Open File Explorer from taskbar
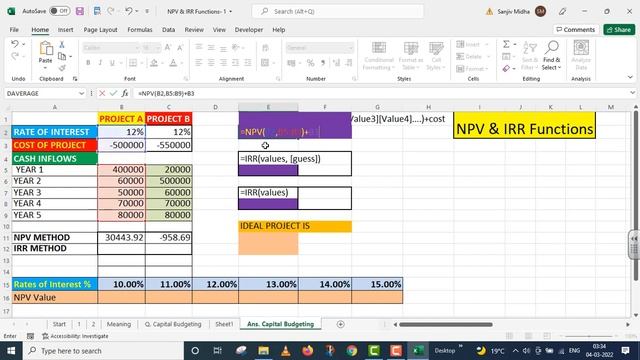This screenshot has height=360, width=640. 263,351
